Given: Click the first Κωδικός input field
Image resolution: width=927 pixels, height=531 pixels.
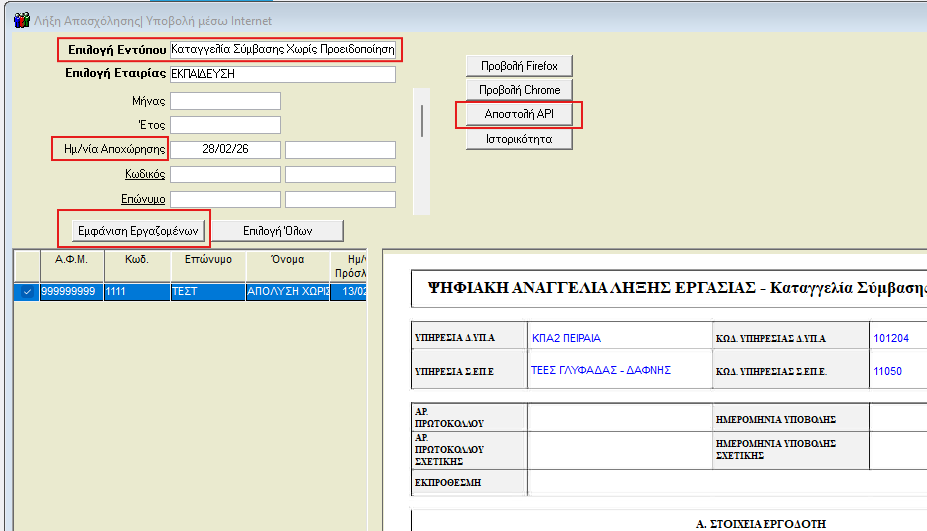Looking at the screenshot, I should coord(225,174).
